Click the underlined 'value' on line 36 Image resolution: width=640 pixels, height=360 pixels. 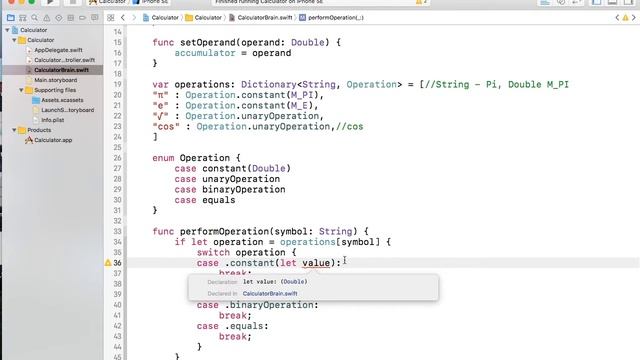click(x=316, y=263)
